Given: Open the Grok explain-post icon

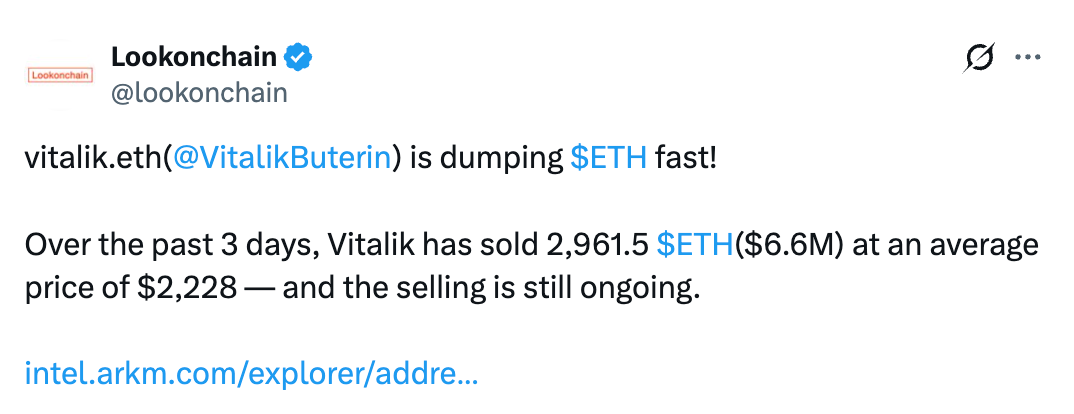Looking at the screenshot, I should (975, 60).
